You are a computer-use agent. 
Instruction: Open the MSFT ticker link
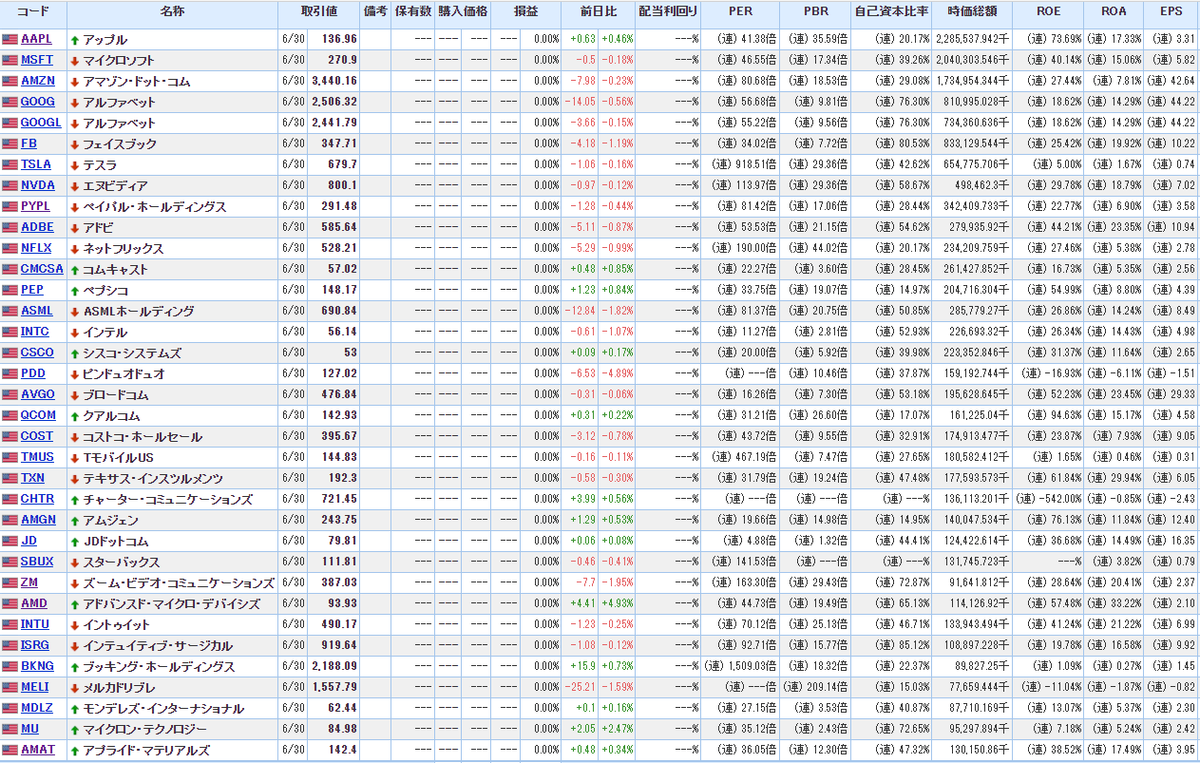(x=36, y=61)
